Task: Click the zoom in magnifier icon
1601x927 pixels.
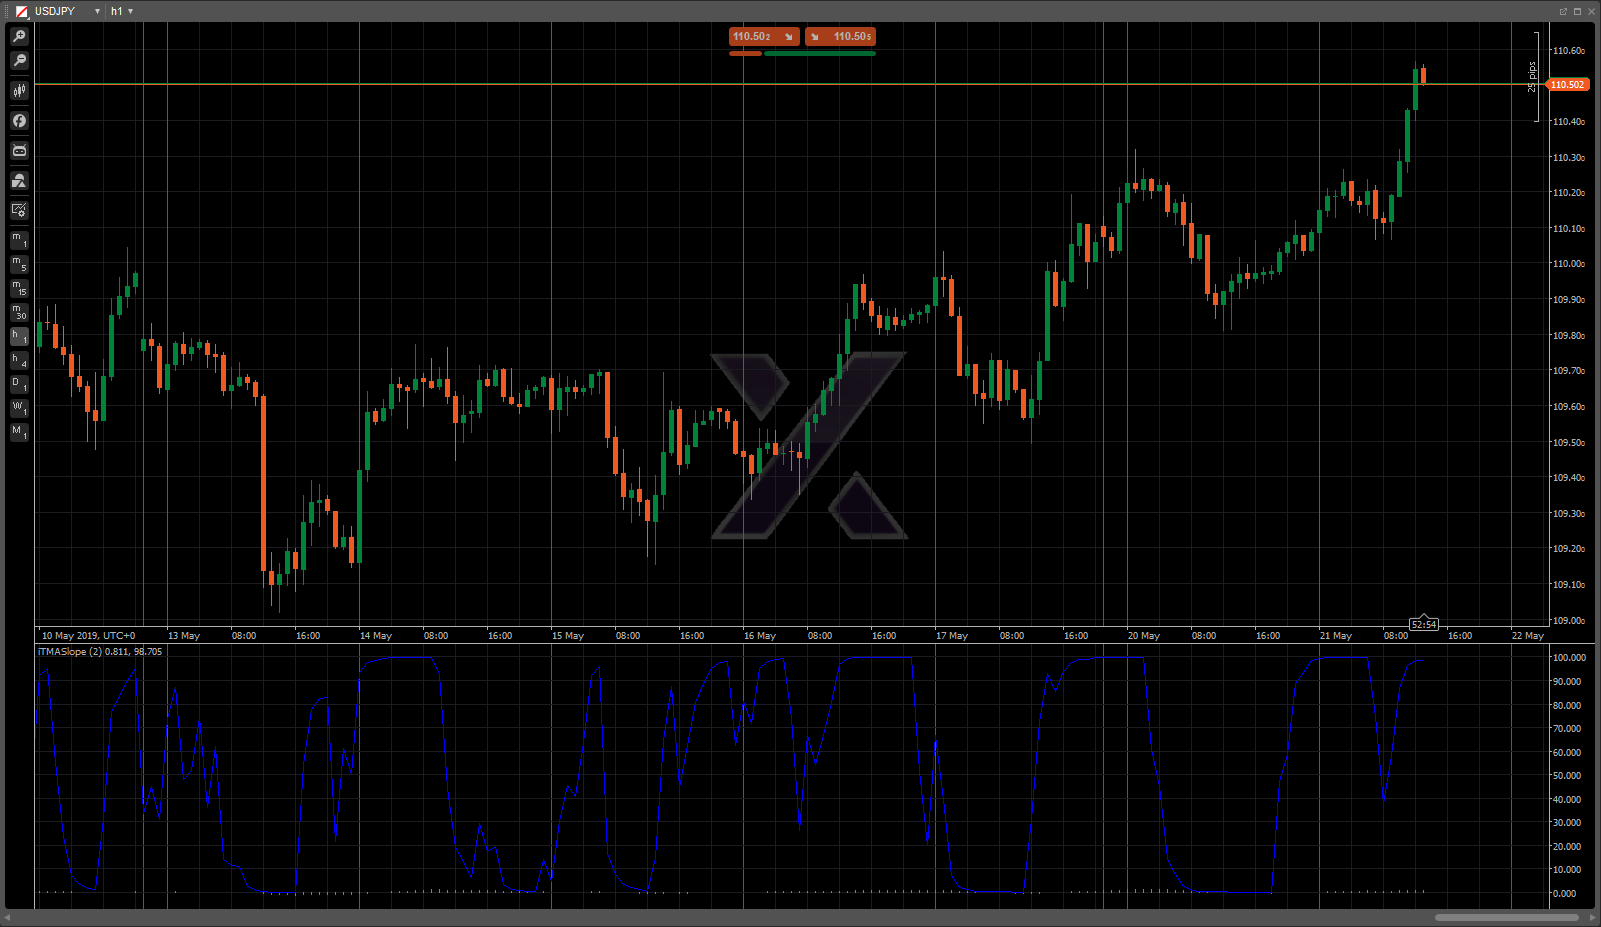Action: (x=19, y=37)
